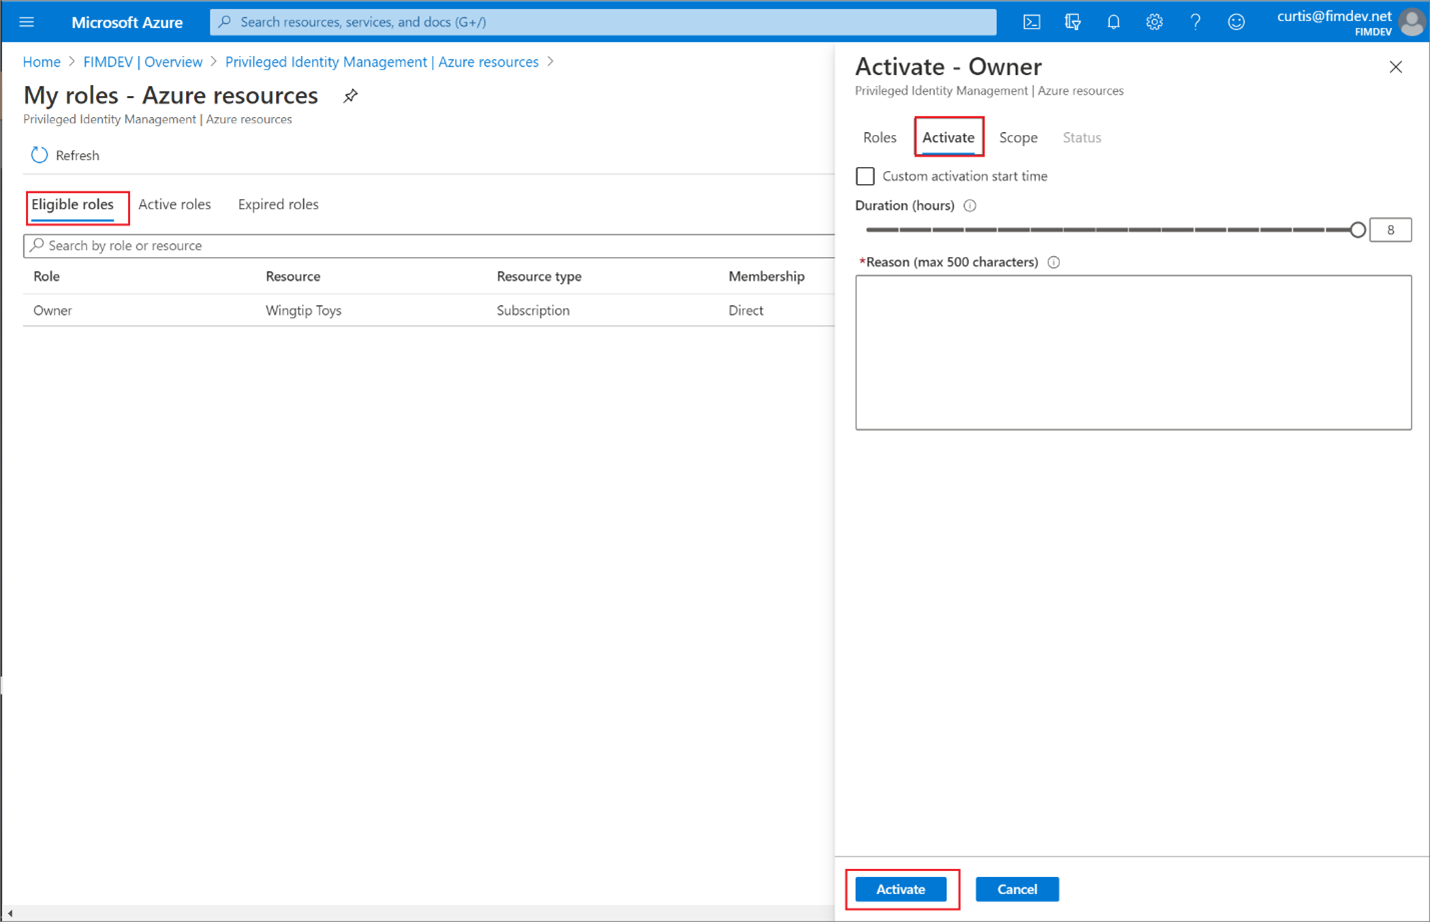Open the Scope tab in the pane
The height and width of the screenshot is (922, 1430).
[x=1018, y=138]
